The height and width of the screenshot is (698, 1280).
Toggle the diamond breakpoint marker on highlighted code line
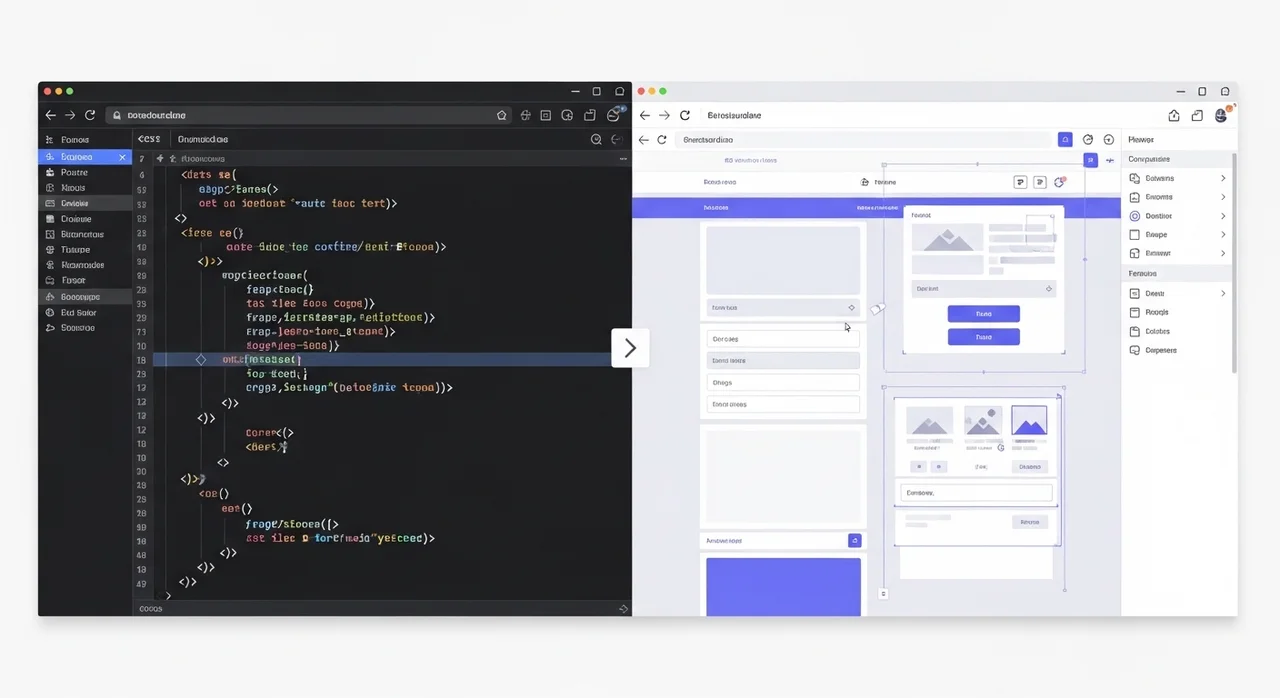(x=201, y=359)
